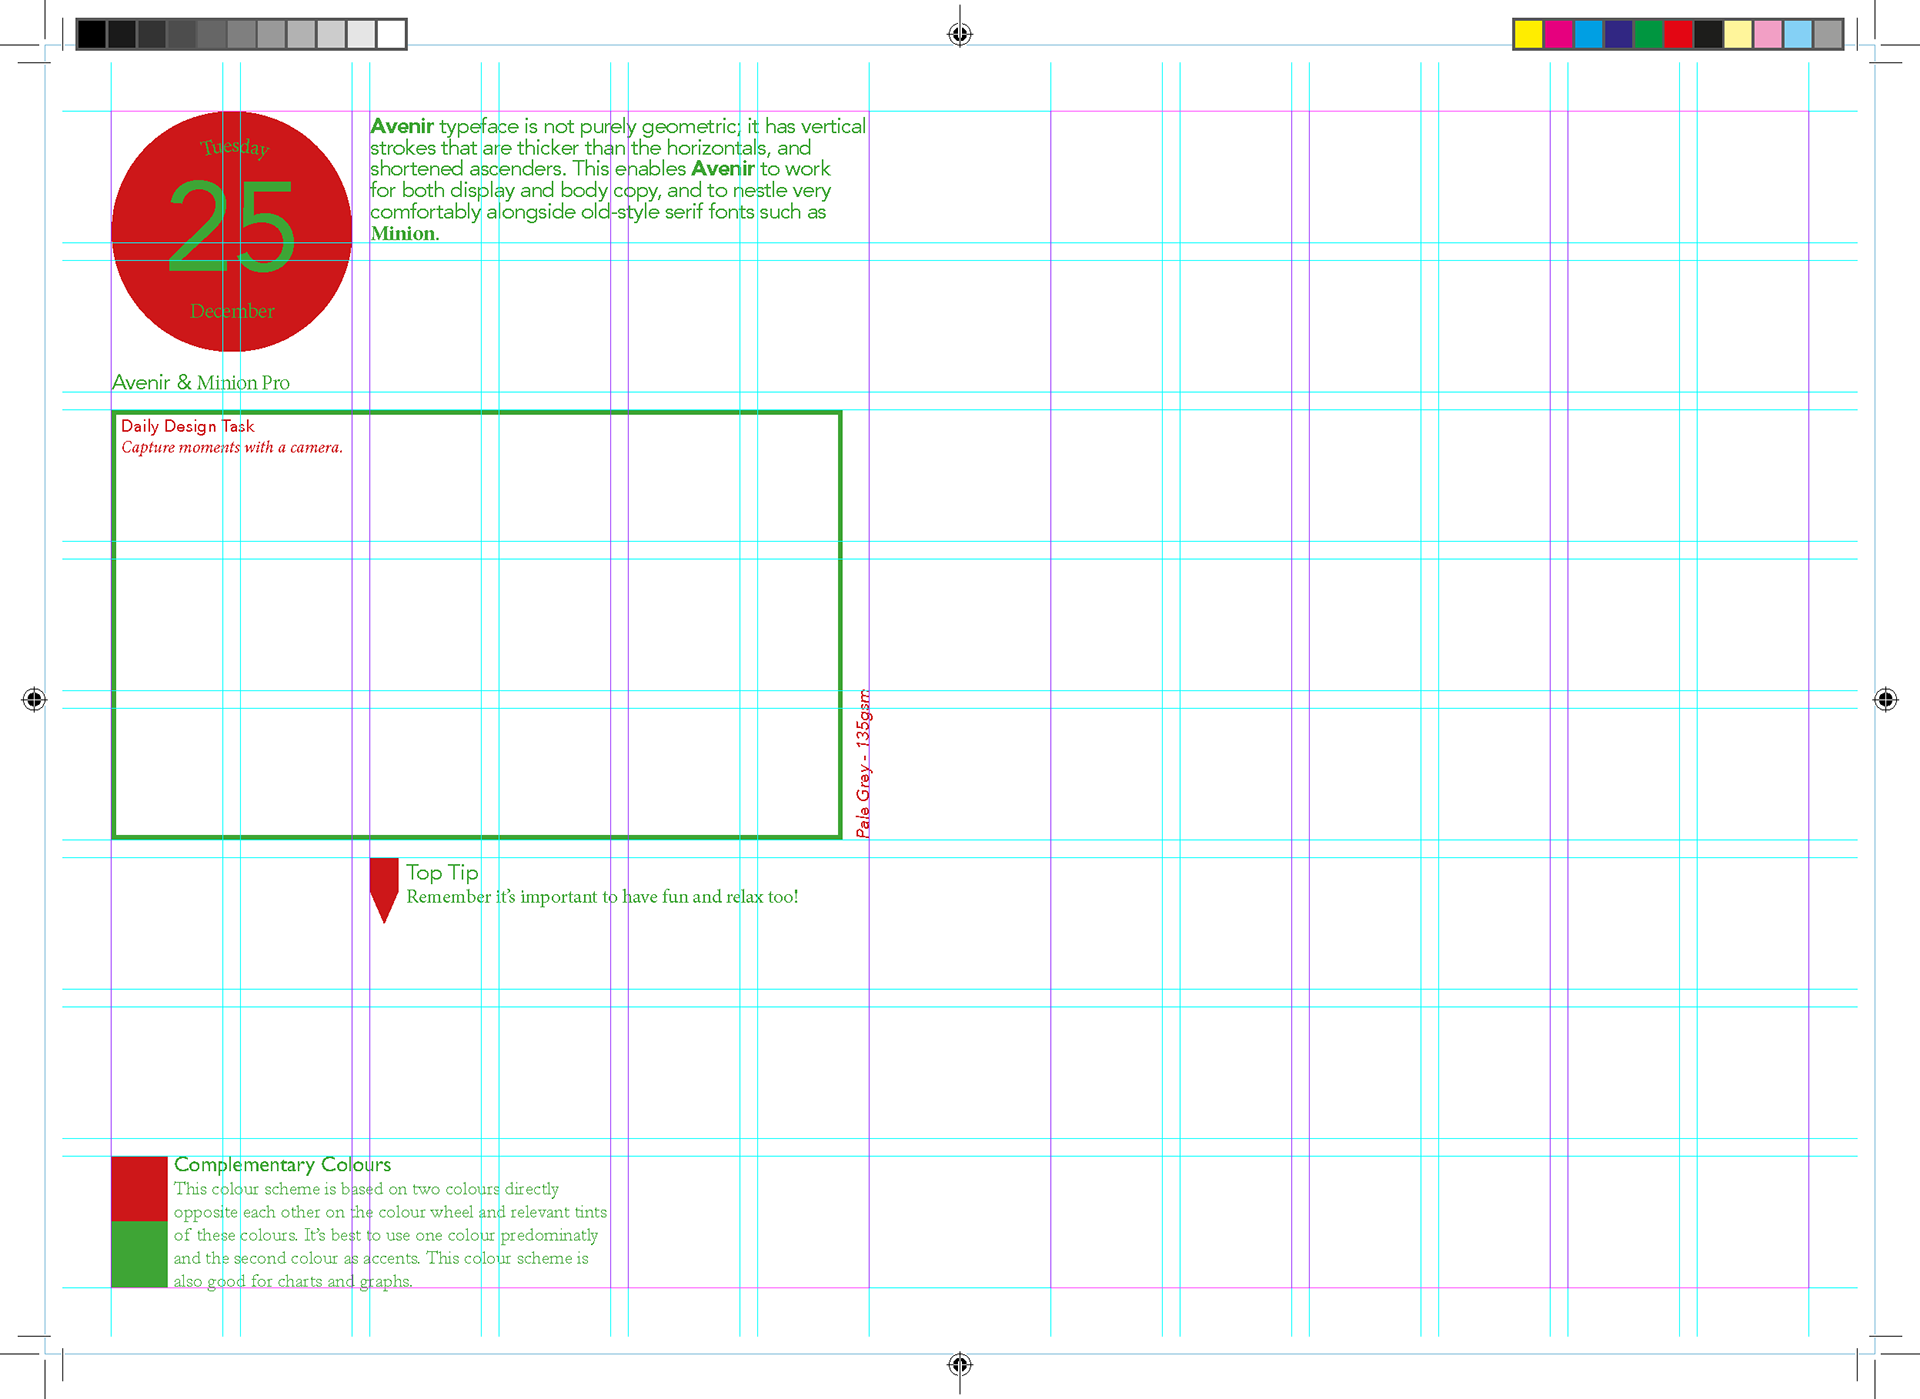Select the green swatch in the top colour bar
Screen dimensions: 1920x1399
coord(1648,34)
